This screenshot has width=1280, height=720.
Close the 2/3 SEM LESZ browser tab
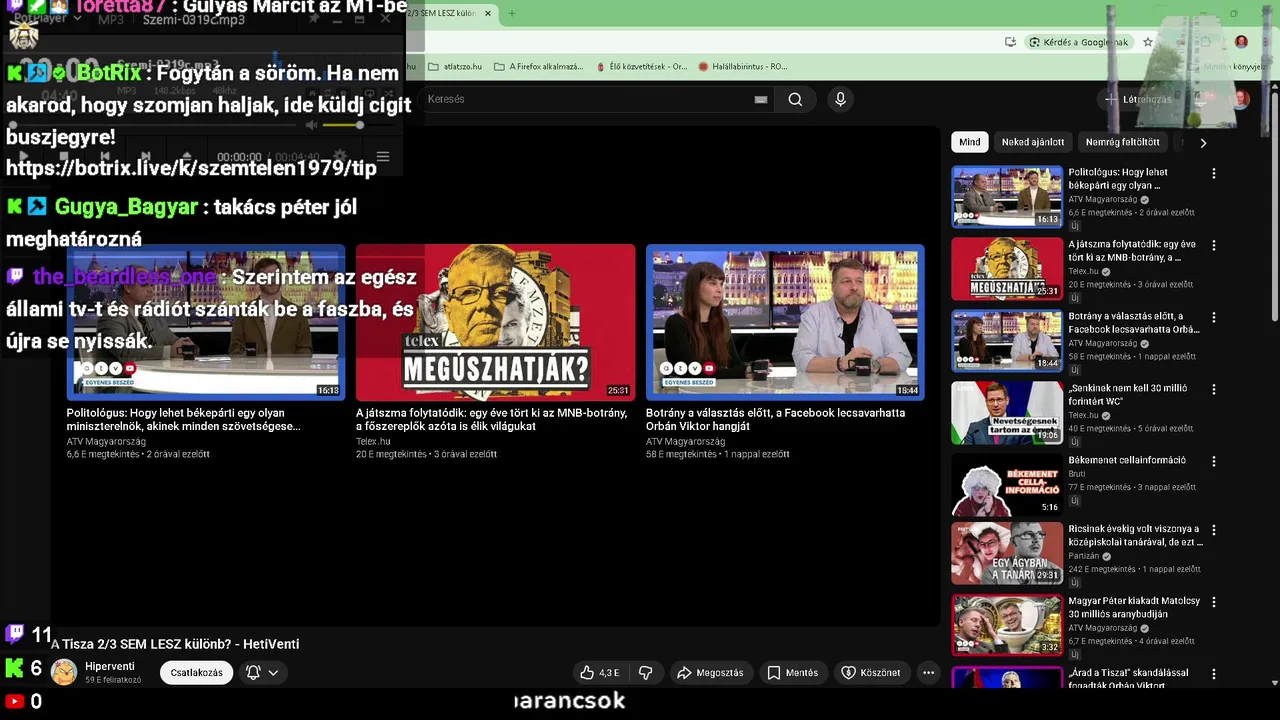[x=488, y=14]
